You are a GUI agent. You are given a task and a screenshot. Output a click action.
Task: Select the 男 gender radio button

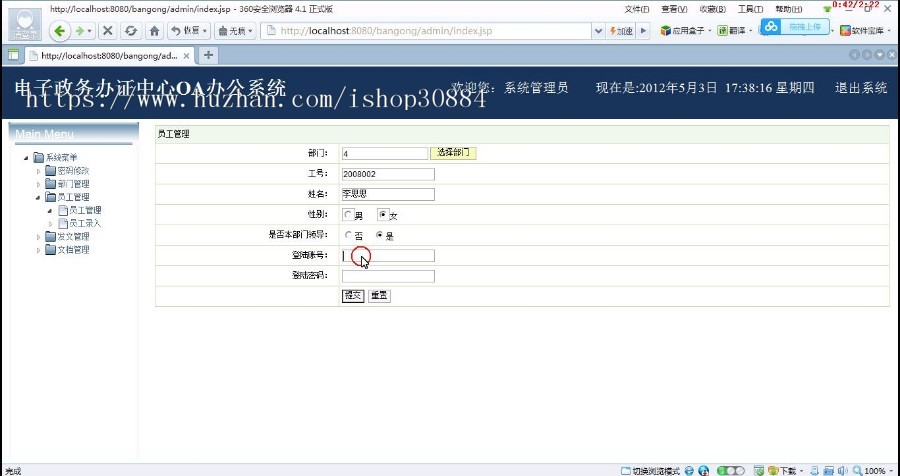(348, 215)
